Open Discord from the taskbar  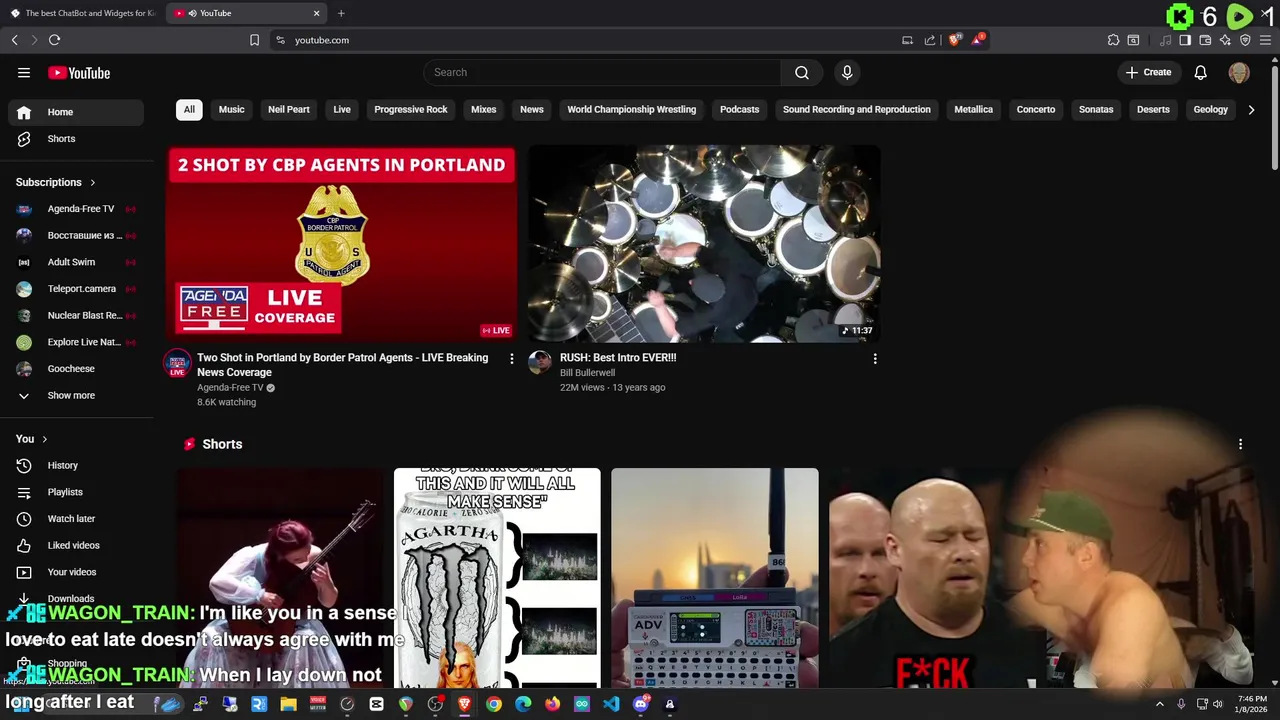pos(641,704)
